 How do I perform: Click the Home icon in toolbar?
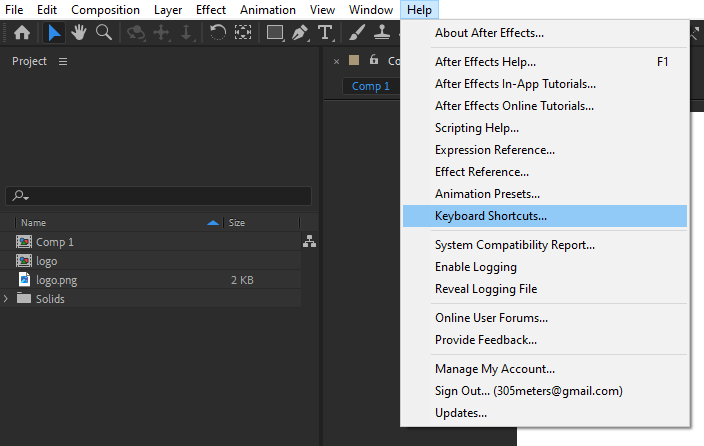click(x=22, y=33)
